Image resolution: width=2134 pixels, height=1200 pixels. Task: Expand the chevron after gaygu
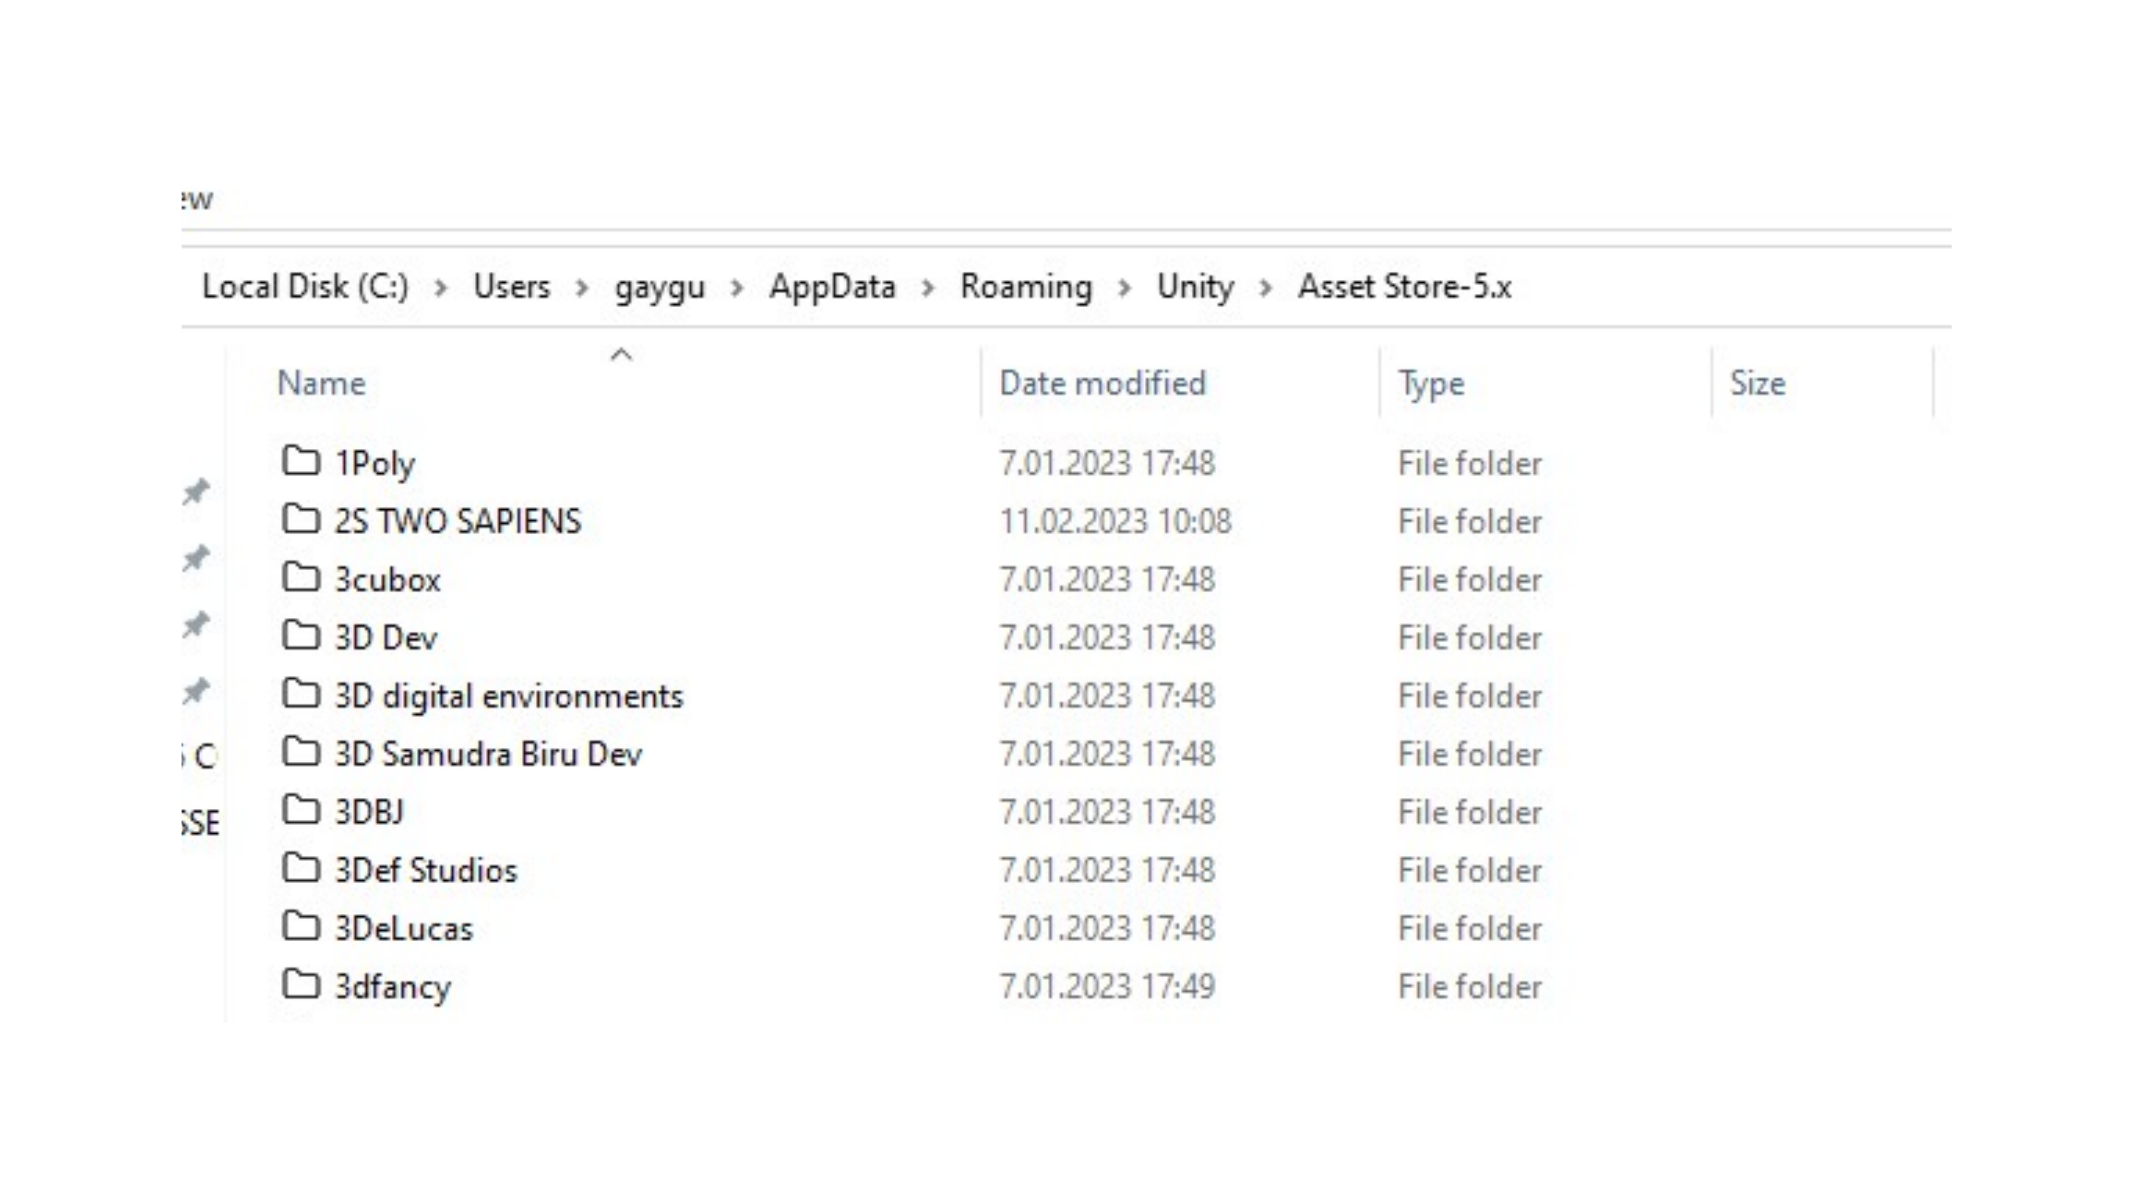pos(737,288)
